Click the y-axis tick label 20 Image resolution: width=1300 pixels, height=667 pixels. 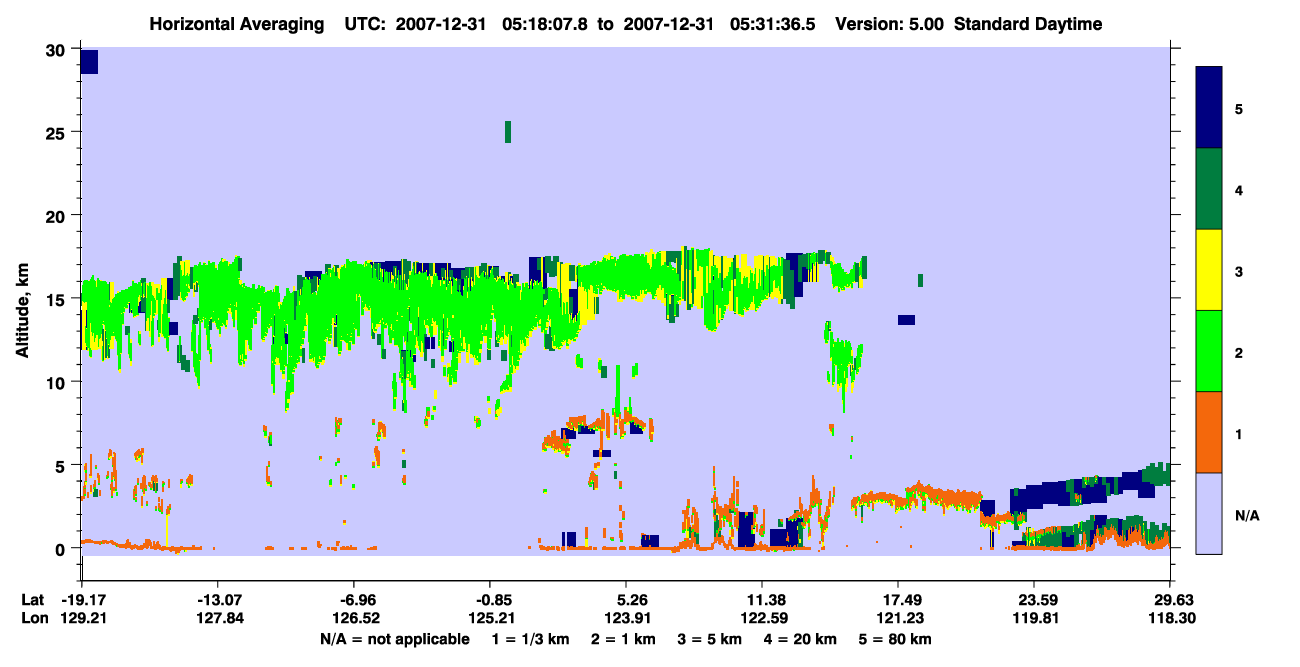[58, 216]
